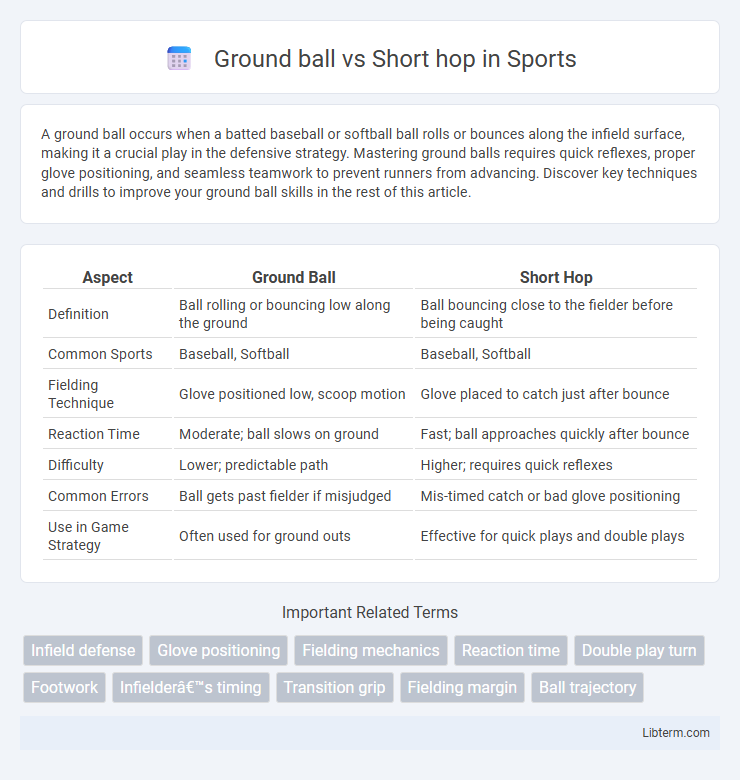
Task: Select the 'Reaction Time' row label
Action: pos(93,434)
